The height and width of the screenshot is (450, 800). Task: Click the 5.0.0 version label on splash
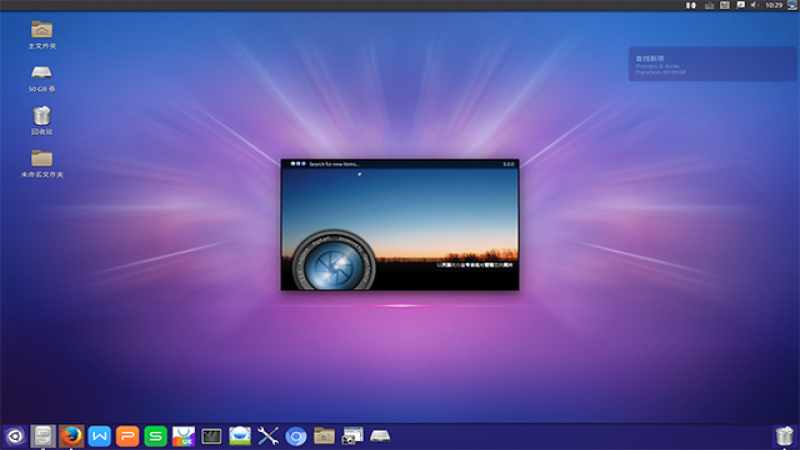508,164
